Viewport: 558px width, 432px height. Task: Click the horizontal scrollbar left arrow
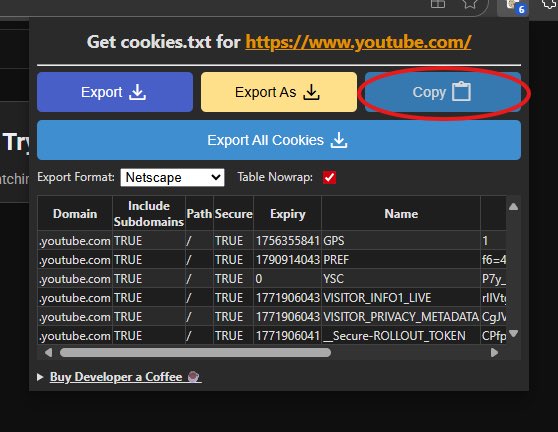coord(48,353)
